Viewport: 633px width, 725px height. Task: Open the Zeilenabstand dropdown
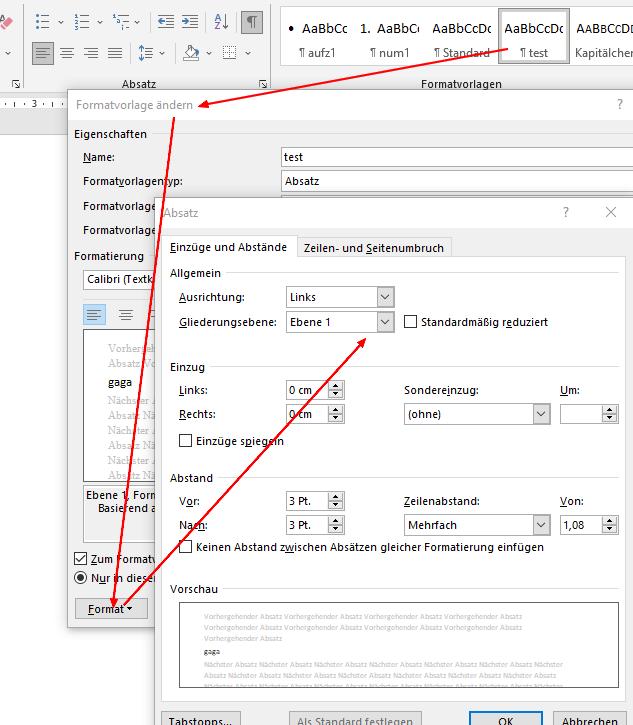tap(541, 524)
